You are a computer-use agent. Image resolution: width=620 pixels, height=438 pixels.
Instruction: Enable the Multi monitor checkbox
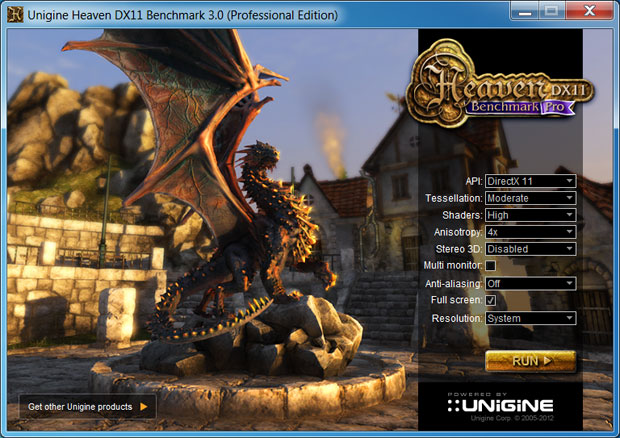pyautogui.click(x=491, y=266)
